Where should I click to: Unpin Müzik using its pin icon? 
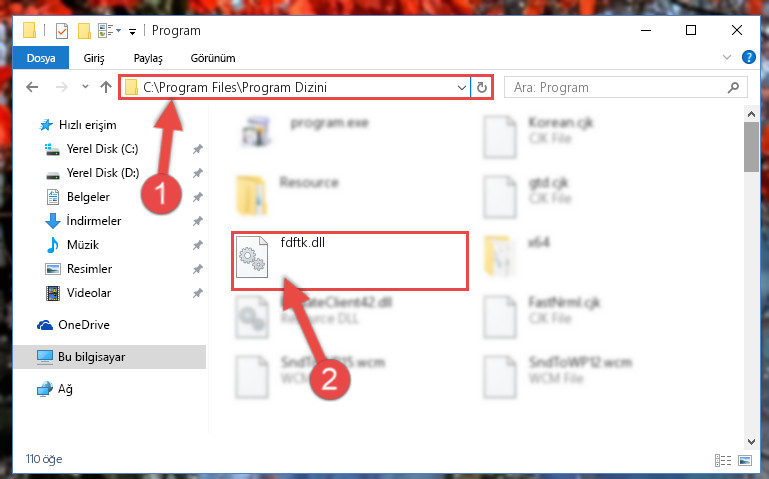[x=198, y=245]
